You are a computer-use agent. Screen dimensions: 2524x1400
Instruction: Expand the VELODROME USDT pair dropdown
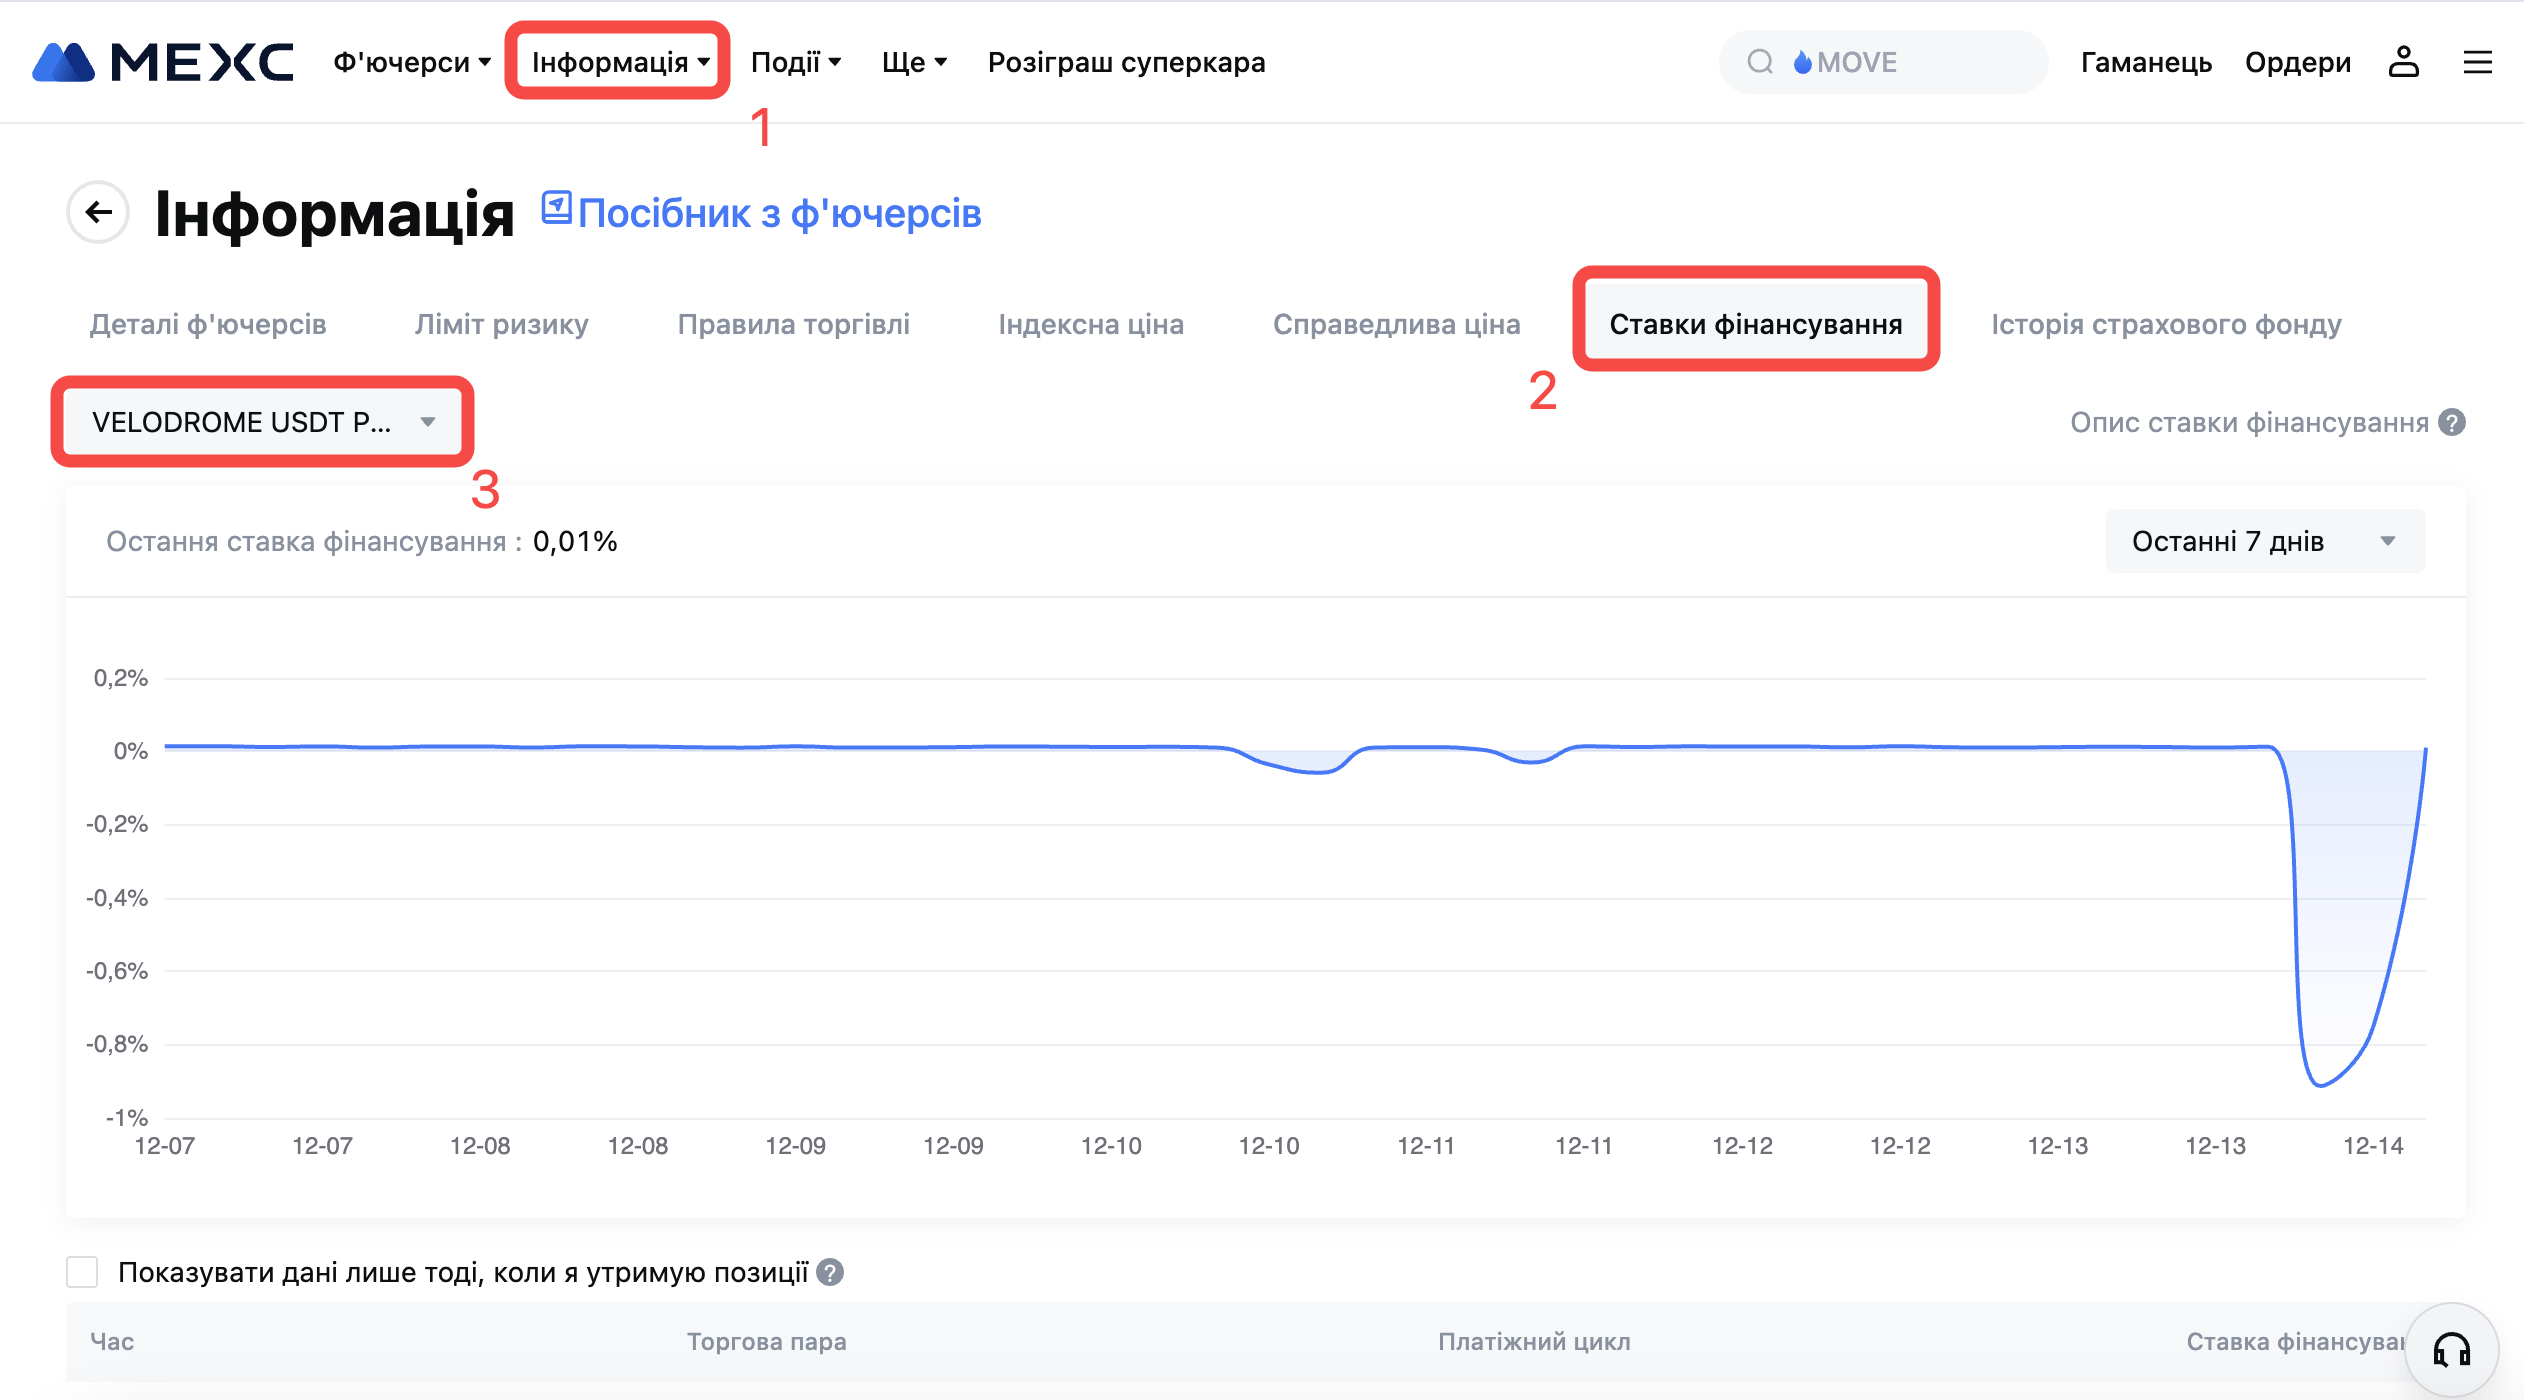pyautogui.click(x=263, y=422)
